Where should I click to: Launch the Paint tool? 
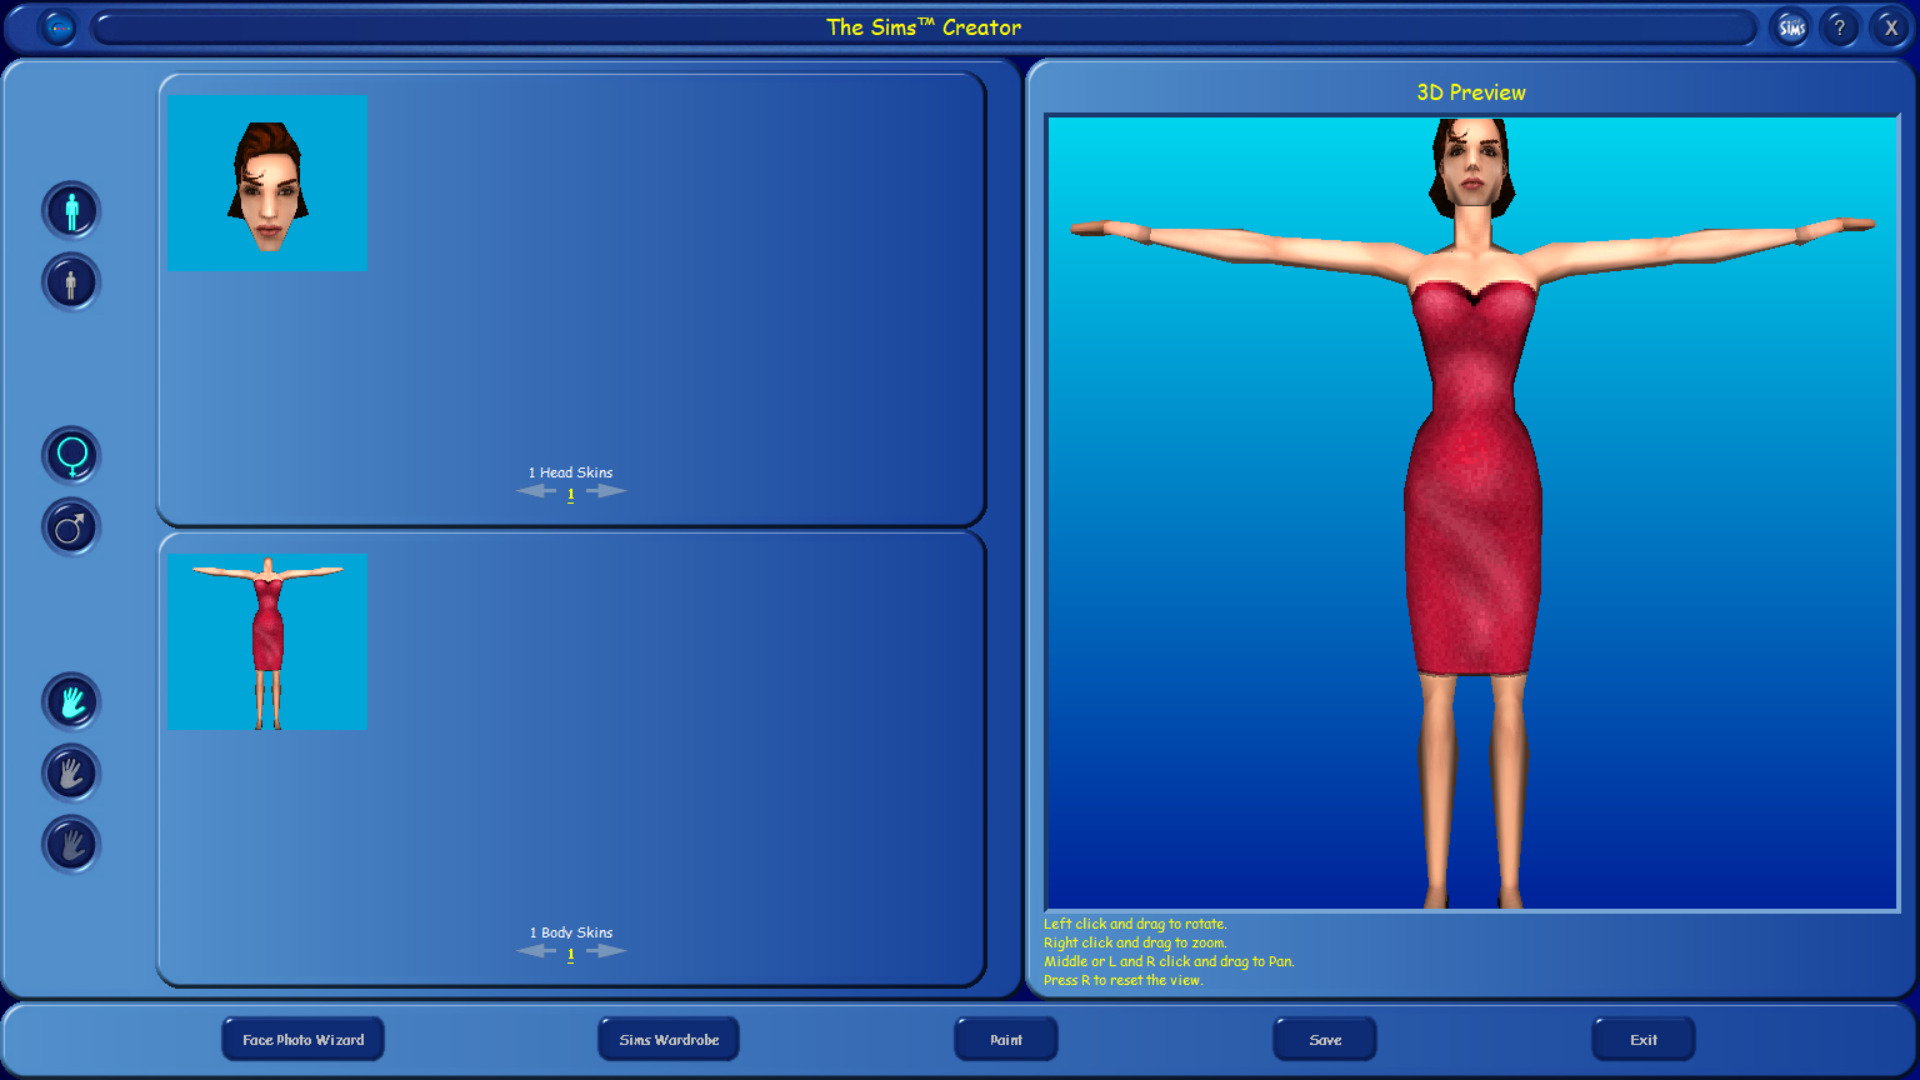[1005, 1039]
